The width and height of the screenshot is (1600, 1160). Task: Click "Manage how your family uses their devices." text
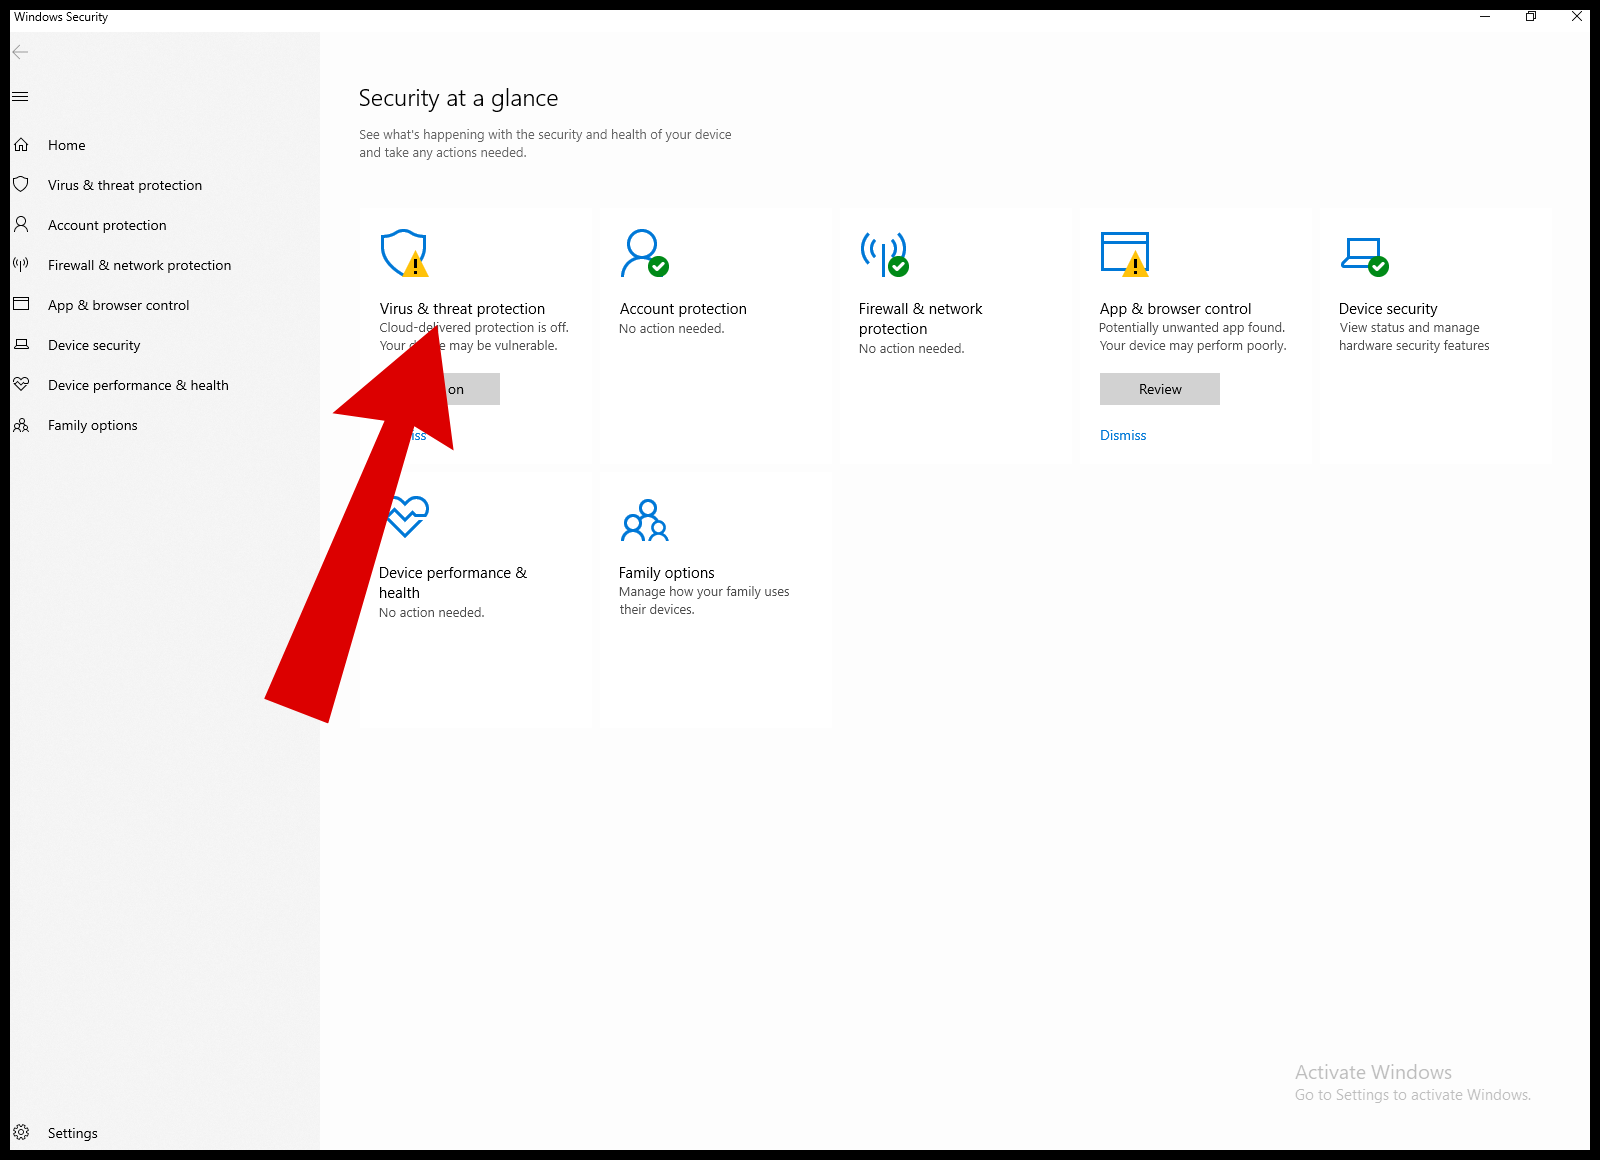(x=704, y=600)
